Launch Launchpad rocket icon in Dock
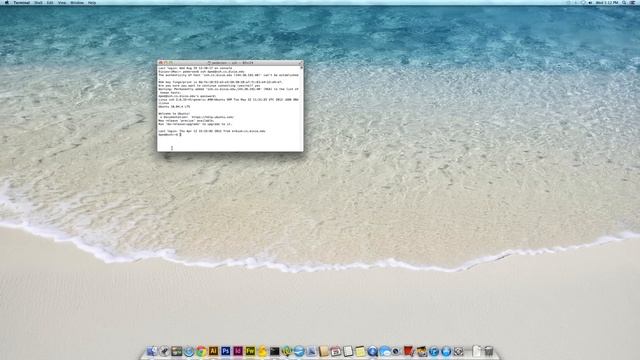Image resolution: width=640 pixels, height=360 pixels. pos(164,351)
